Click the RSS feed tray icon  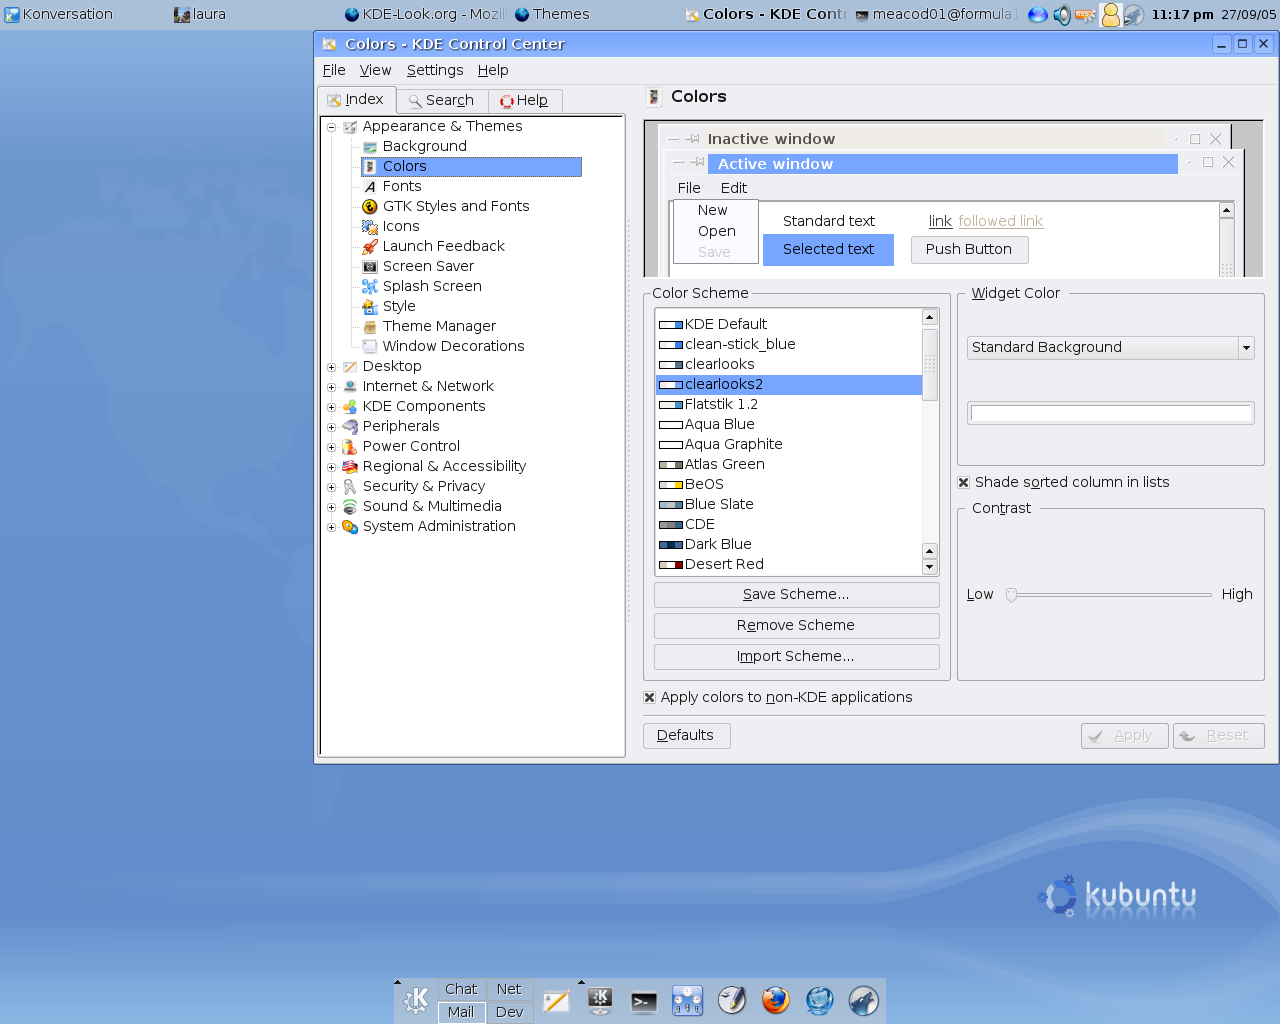click(1086, 15)
